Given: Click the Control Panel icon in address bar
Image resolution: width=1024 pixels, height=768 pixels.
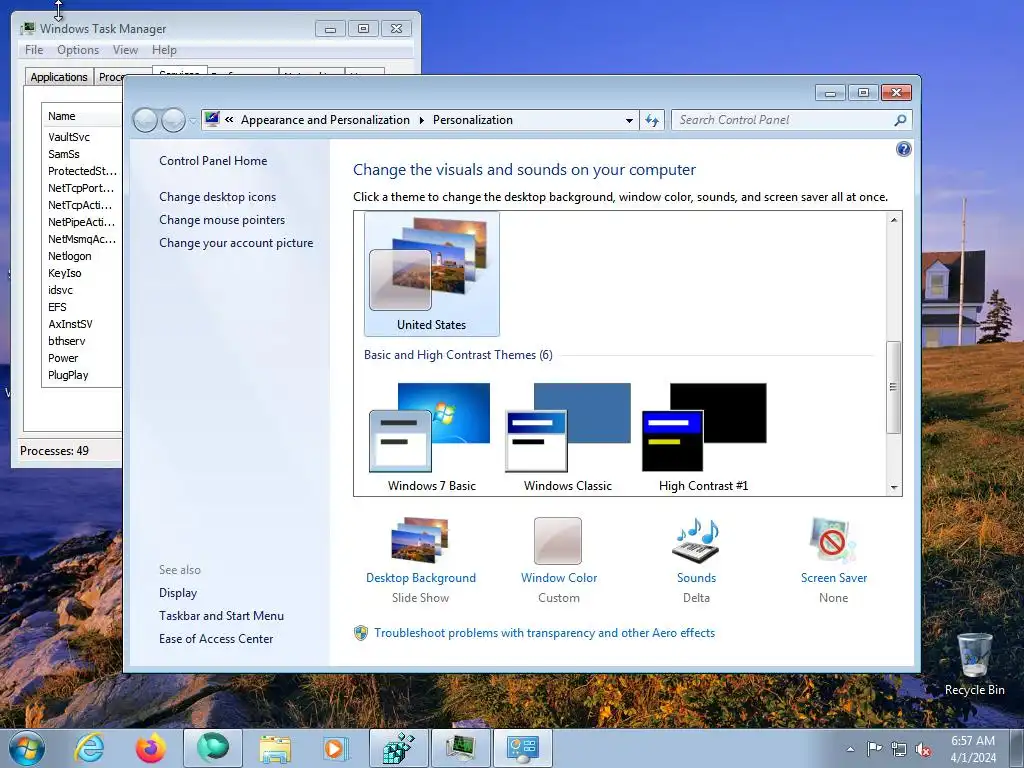Looking at the screenshot, I should 212,119.
